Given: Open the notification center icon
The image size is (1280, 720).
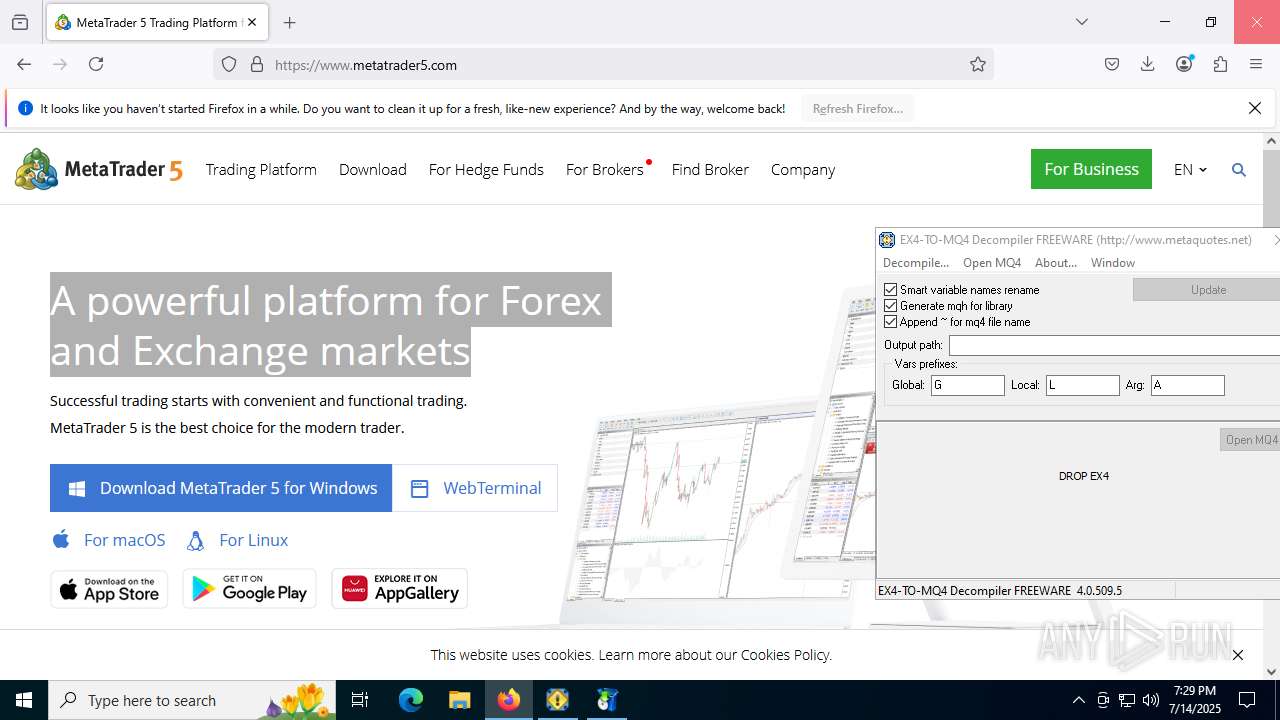Looking at the screenshot, I should pyautogui.click(x=1247, y=700).
